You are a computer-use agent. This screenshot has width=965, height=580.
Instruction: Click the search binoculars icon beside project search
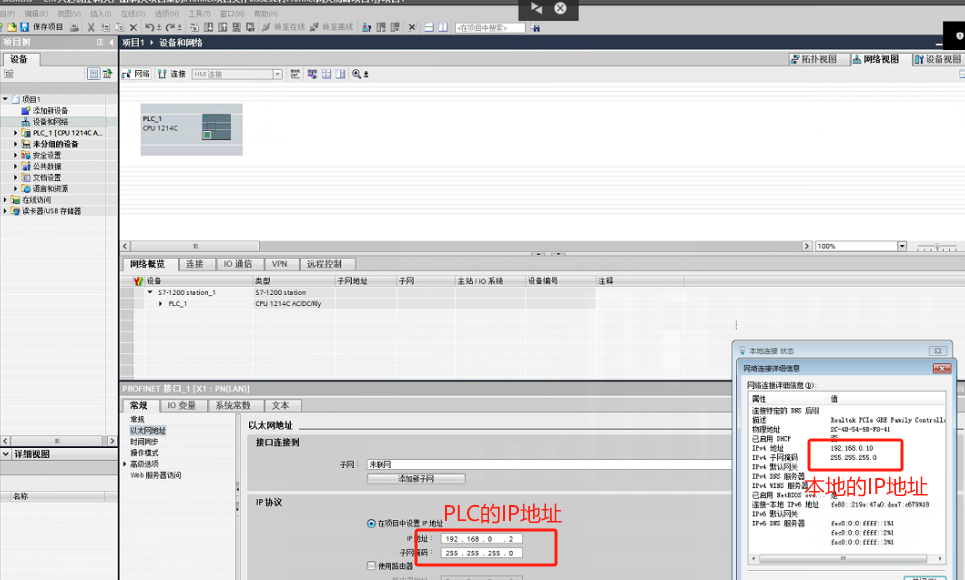pos(535,27)
